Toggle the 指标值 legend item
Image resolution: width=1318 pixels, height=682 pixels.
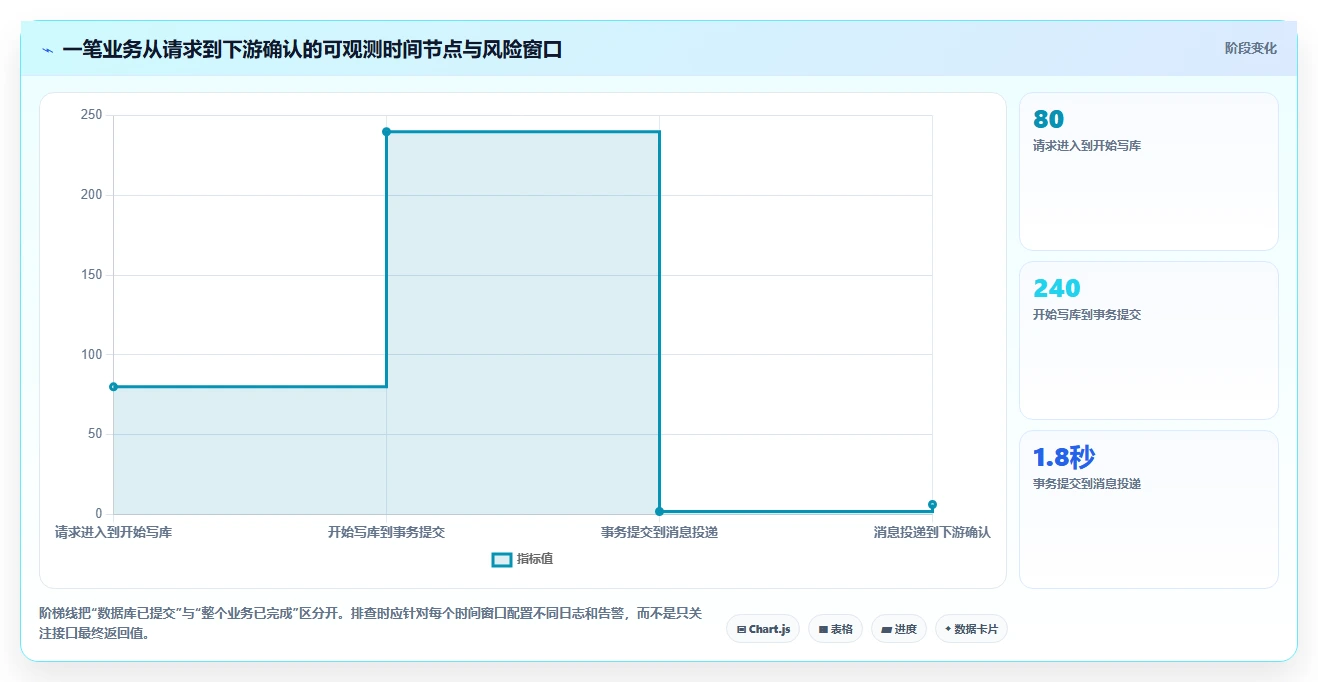[x=522, y=559]
